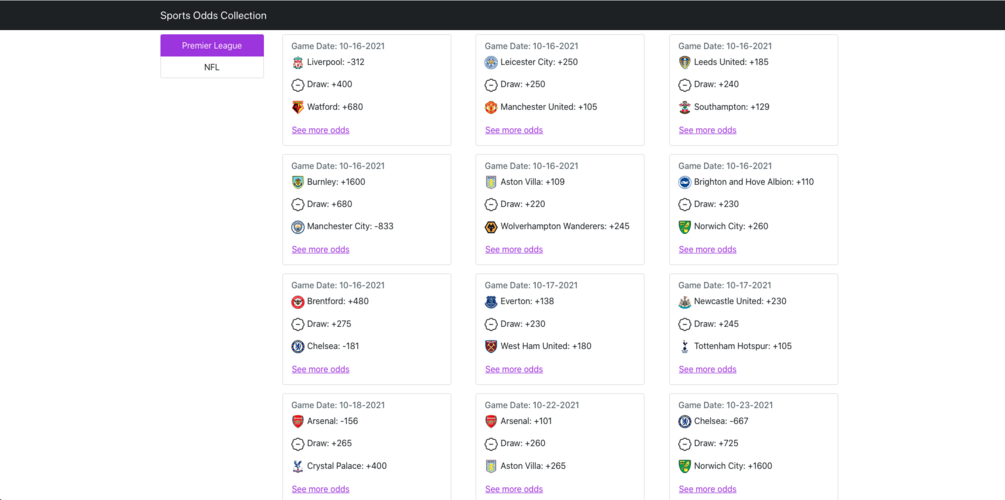
Task: Click the 'Arsenal: -156' odds text
Action: [x=333, y=421]
